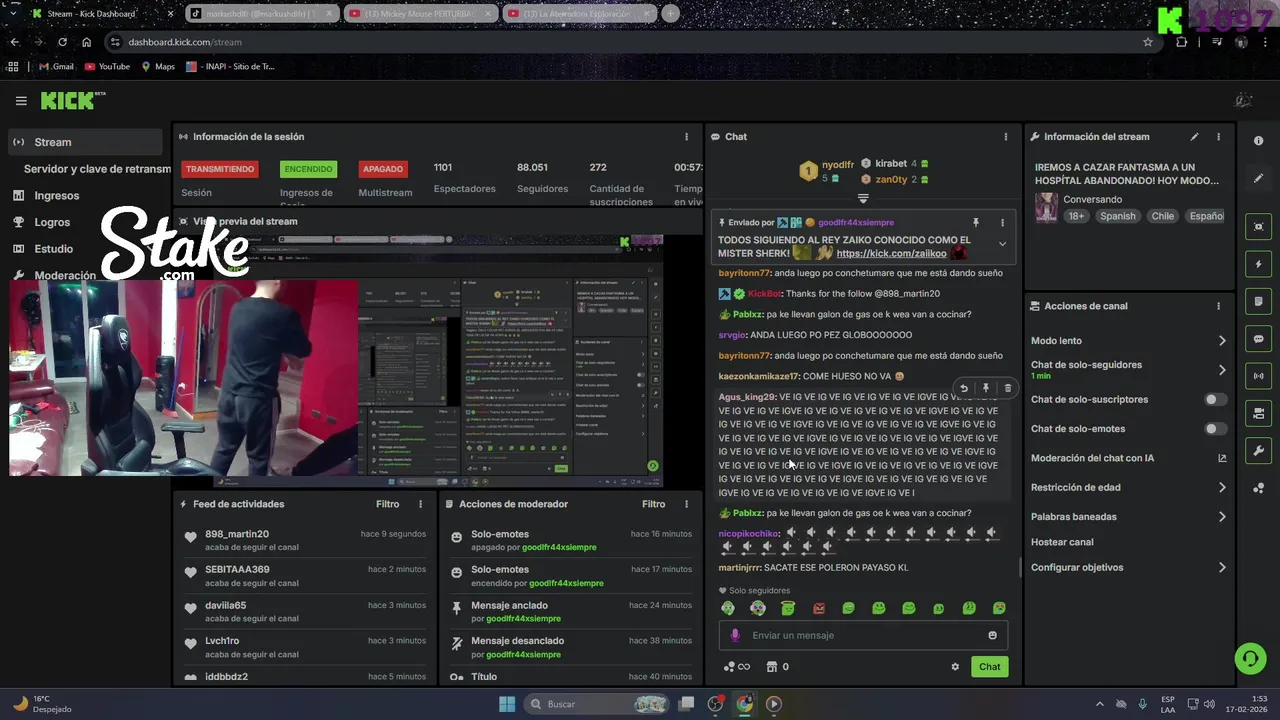Expand Modo lento settings
This screenshot has width=1280, height=720.
tap(1222, 341)
